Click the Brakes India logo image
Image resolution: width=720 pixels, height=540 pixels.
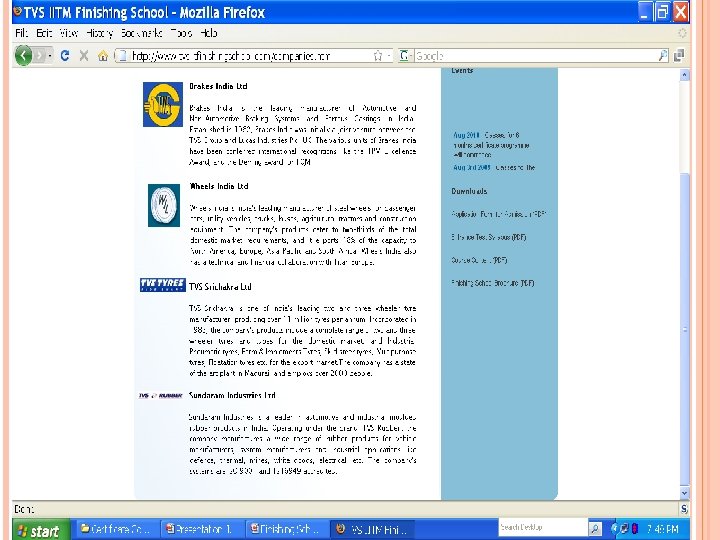click(163, 105)
